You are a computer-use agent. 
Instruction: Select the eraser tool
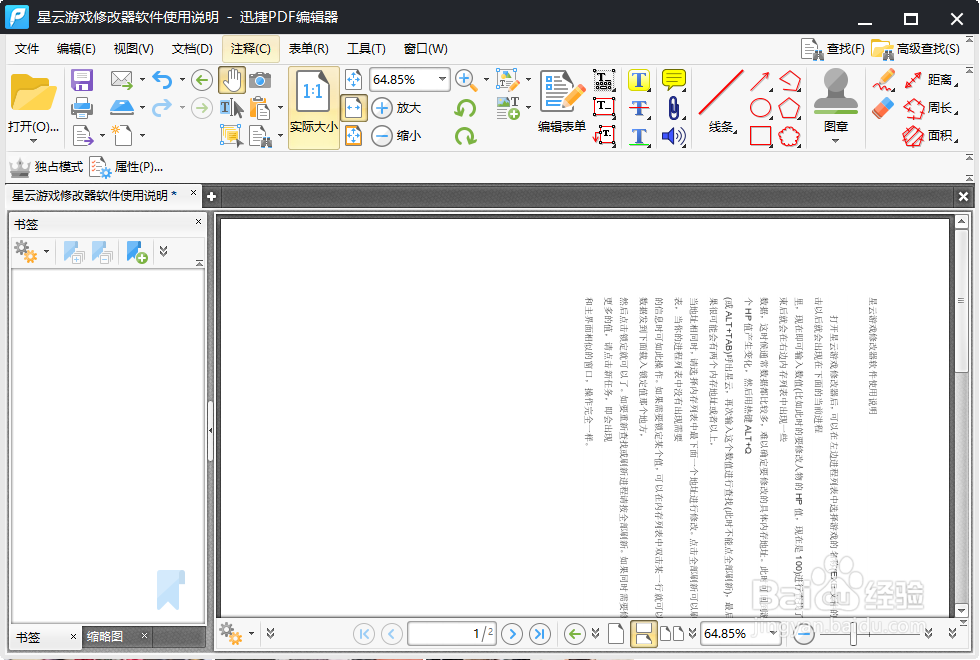point(883,108)
